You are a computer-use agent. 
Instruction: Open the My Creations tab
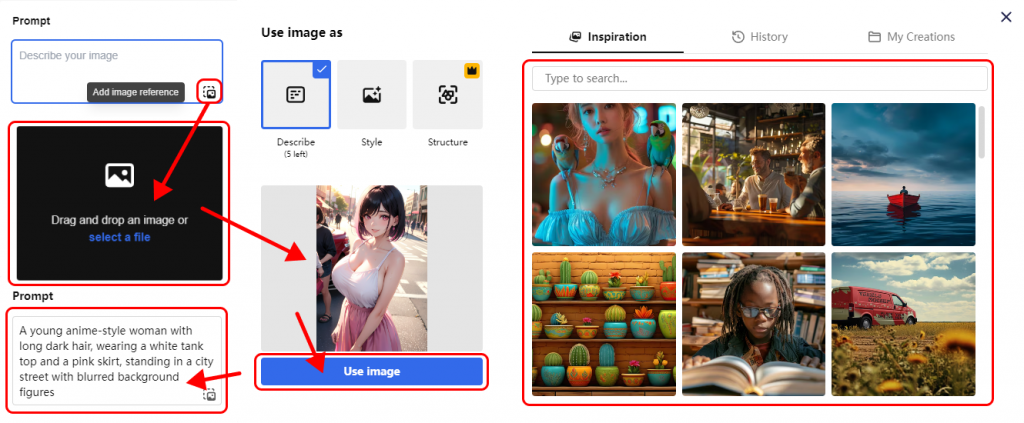[911, 37]
